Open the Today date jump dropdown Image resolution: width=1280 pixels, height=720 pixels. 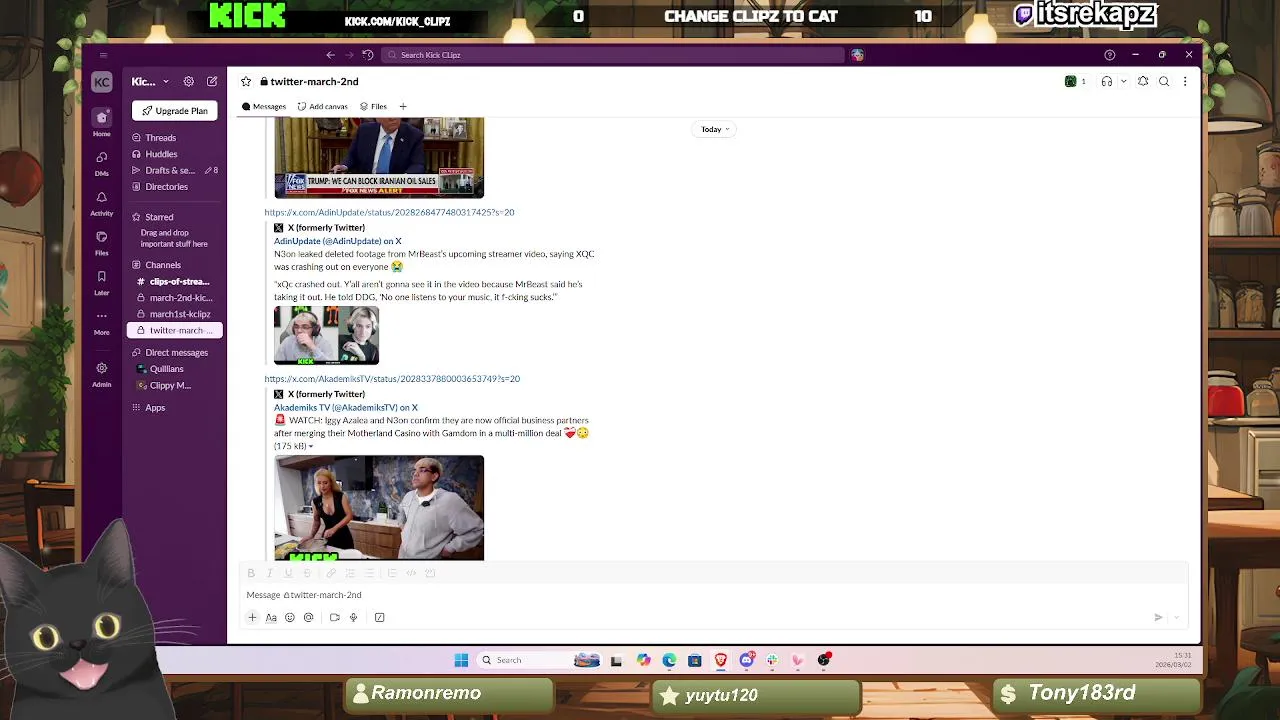(714, 129)
